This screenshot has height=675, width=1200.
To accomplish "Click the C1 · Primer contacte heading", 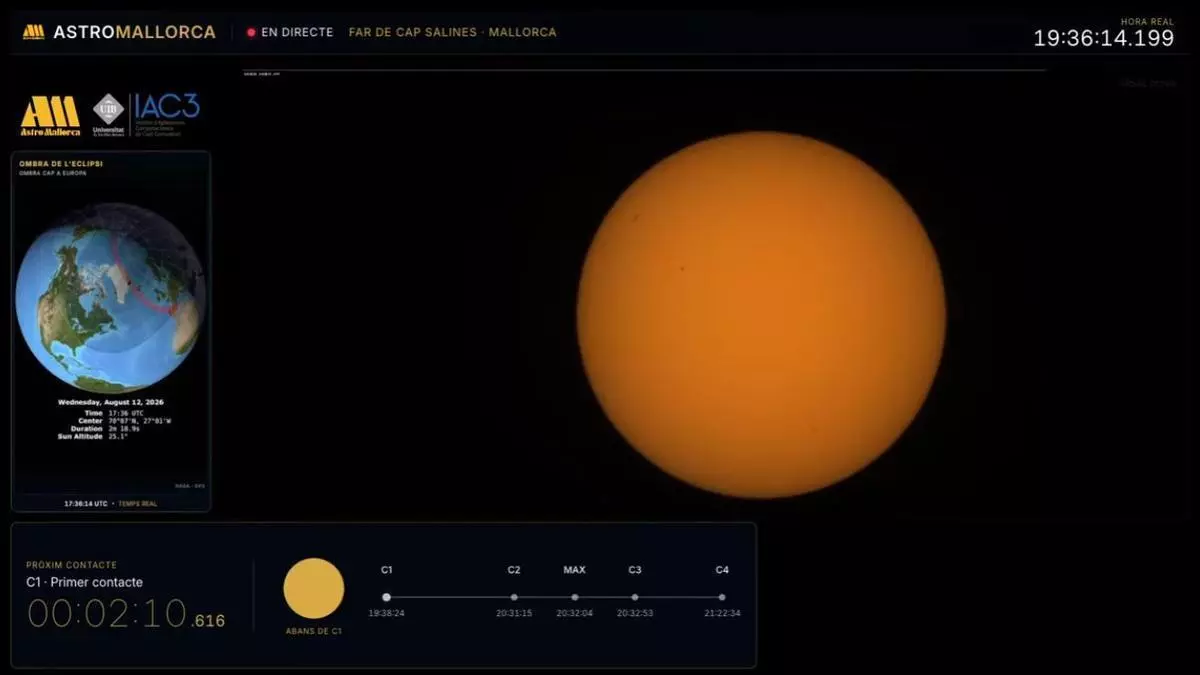I will (x=85, y=582).
